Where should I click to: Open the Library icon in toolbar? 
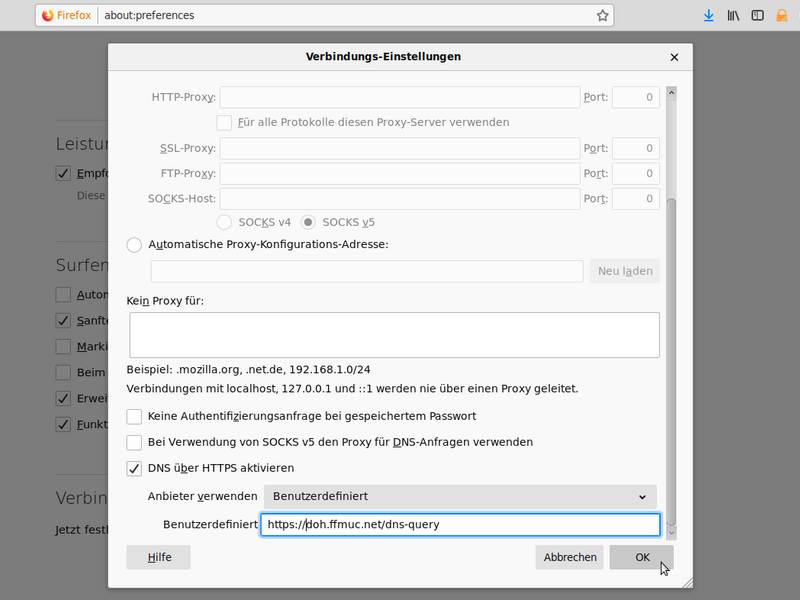[733, 15]
